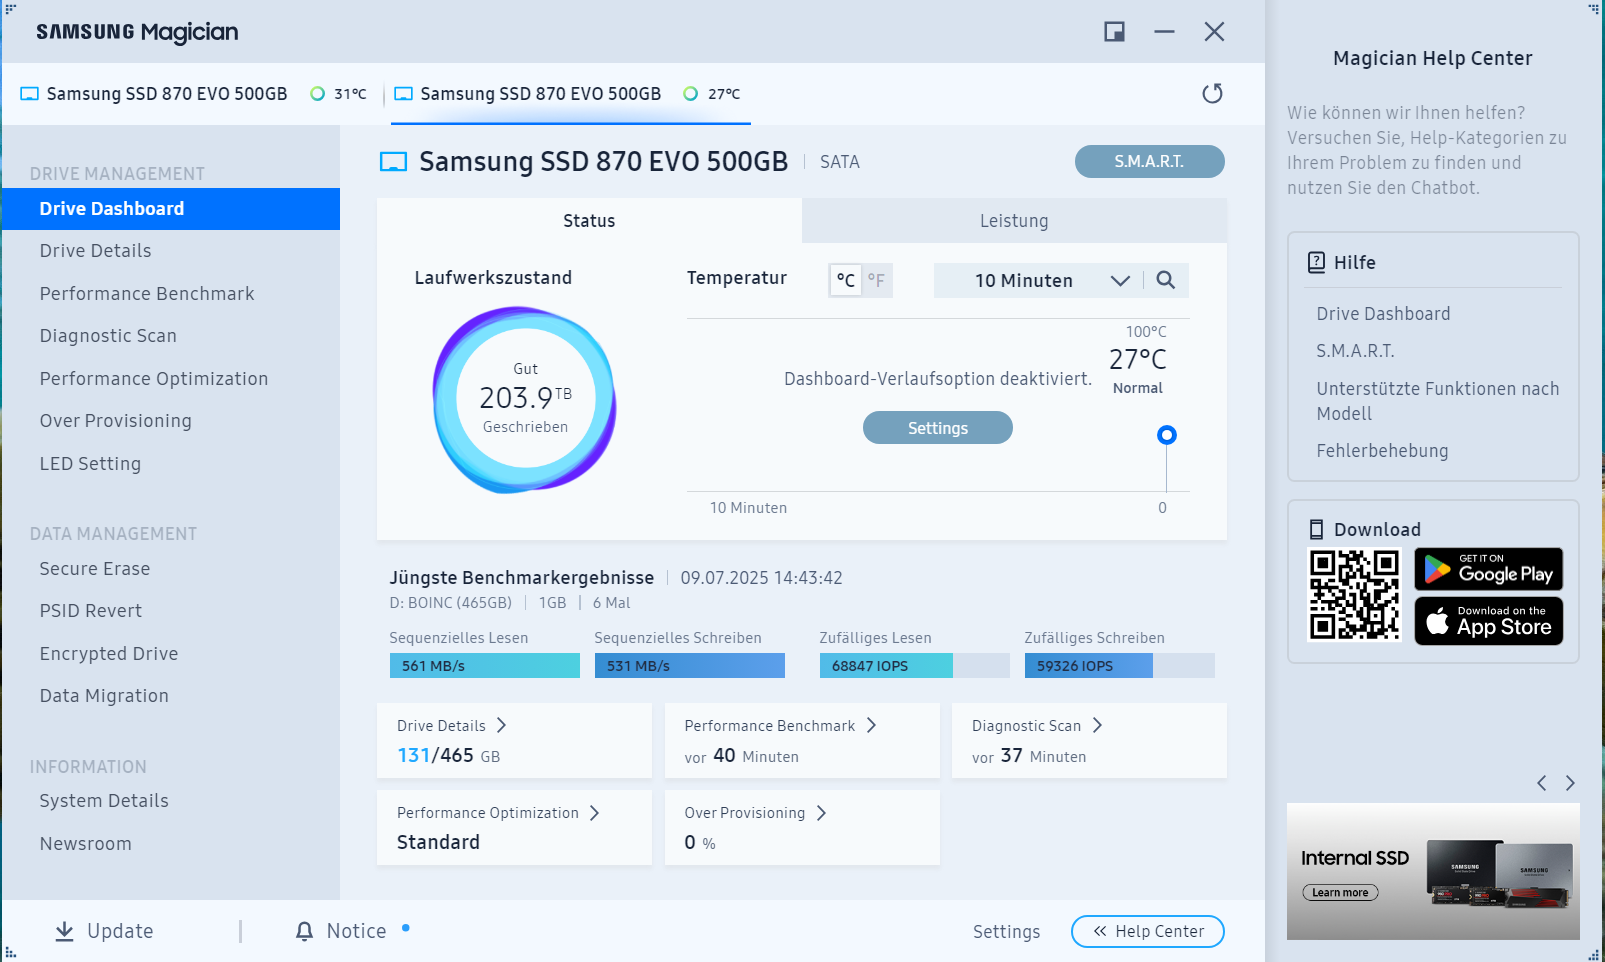This screenshot has height=962, width=1605.
Task: Click the Update download arrow icon
Action: 64,931
